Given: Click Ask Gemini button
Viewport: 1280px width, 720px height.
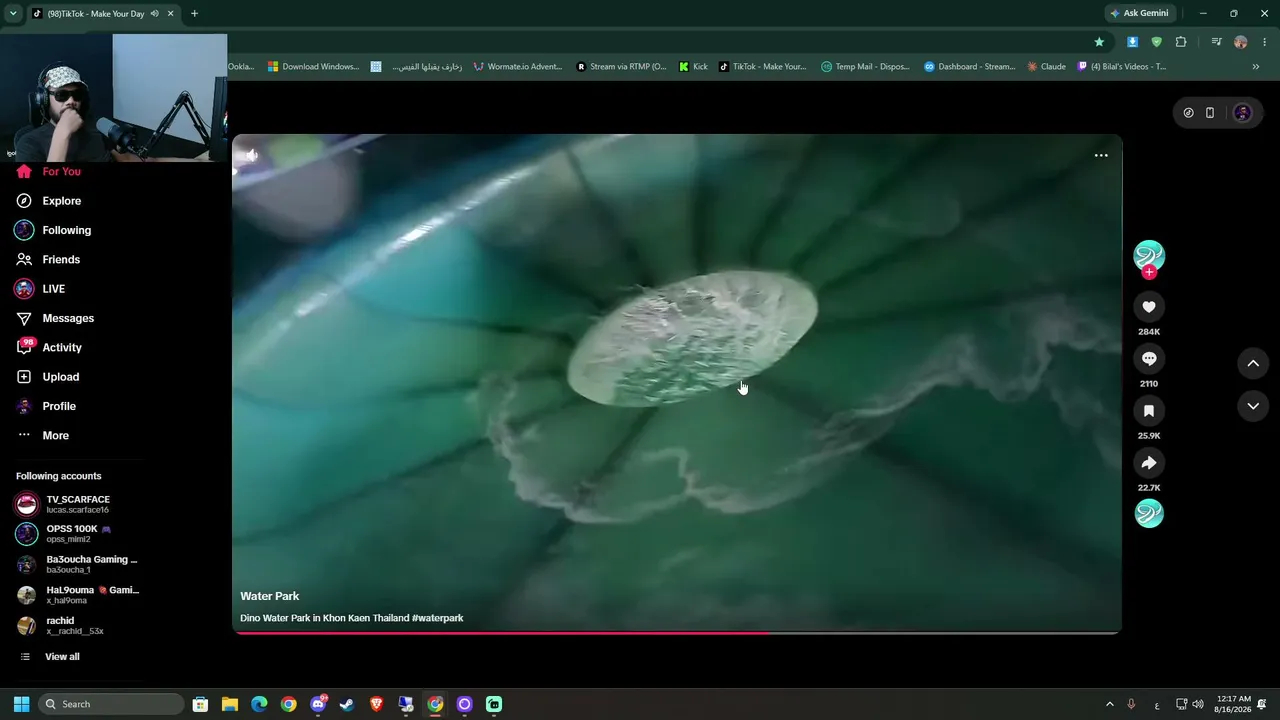Looking at the screenshot, I should 1139,14.
